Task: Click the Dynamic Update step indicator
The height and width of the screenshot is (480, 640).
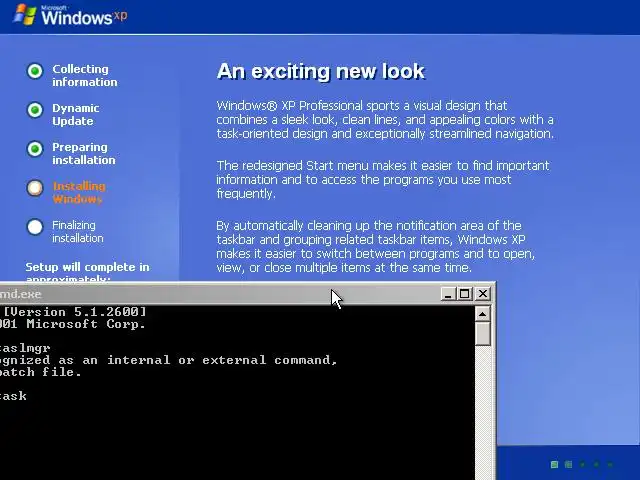Action: point(35,110)
